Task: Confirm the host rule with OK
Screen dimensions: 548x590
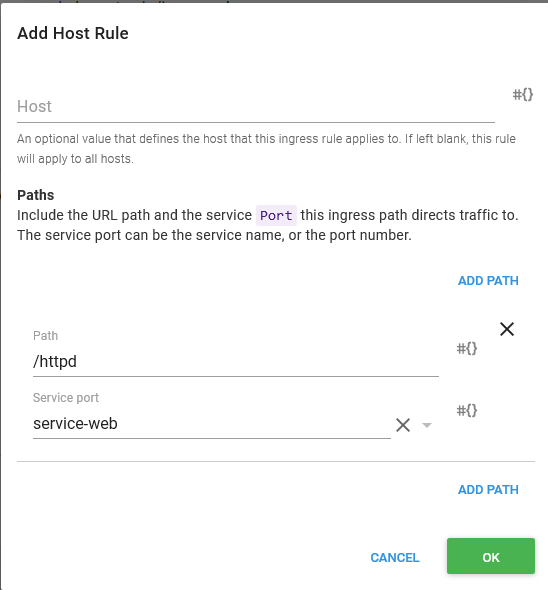Action: pyautogui.click(x=491, y=556)
